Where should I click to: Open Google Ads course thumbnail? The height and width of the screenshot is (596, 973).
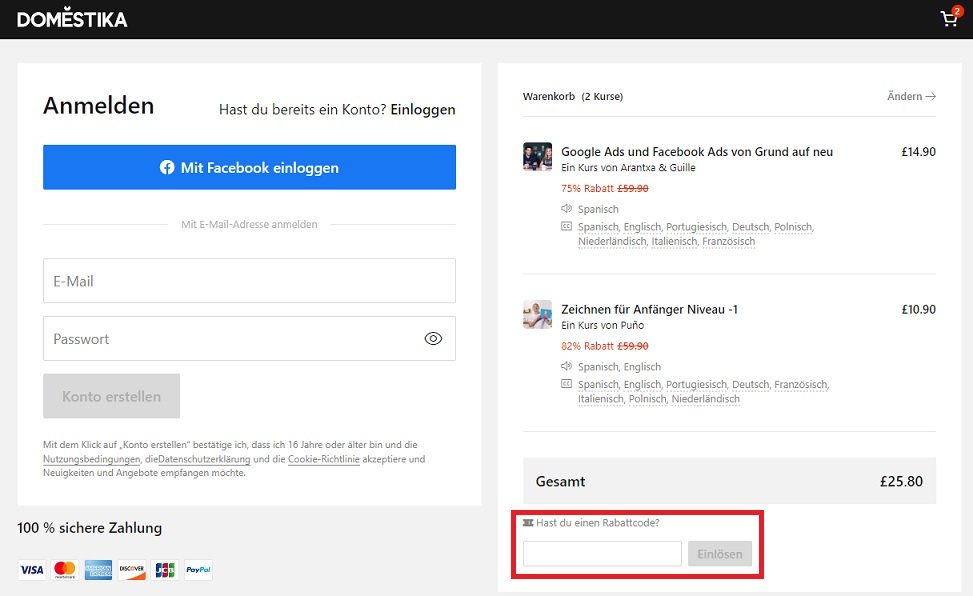pyautogui.click(x=537, y=157)
